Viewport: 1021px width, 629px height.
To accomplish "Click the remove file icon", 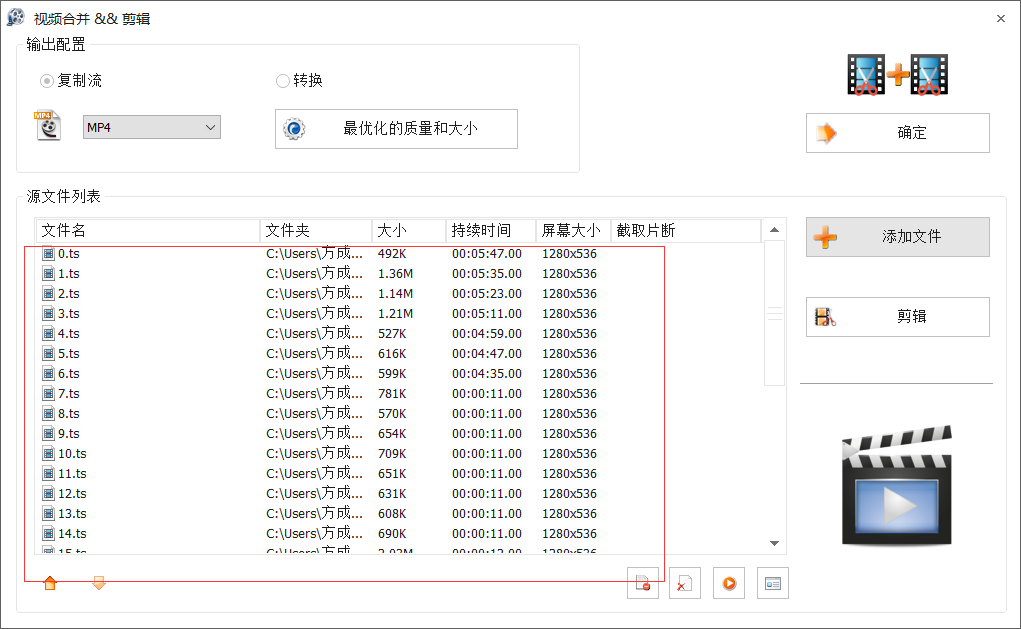I will pyautogui.click(x=643, y=583).
